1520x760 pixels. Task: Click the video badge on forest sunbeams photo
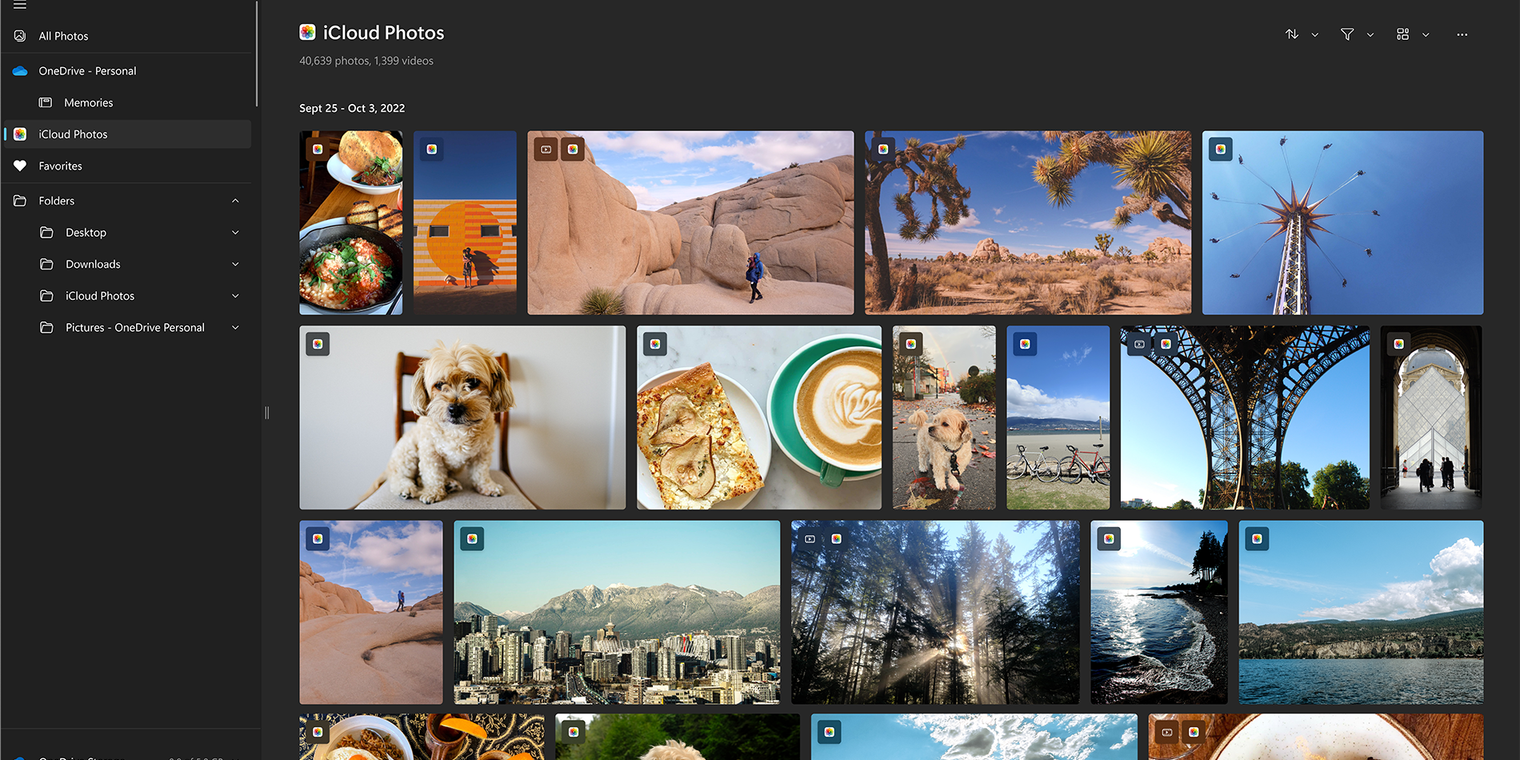(810, 539)
